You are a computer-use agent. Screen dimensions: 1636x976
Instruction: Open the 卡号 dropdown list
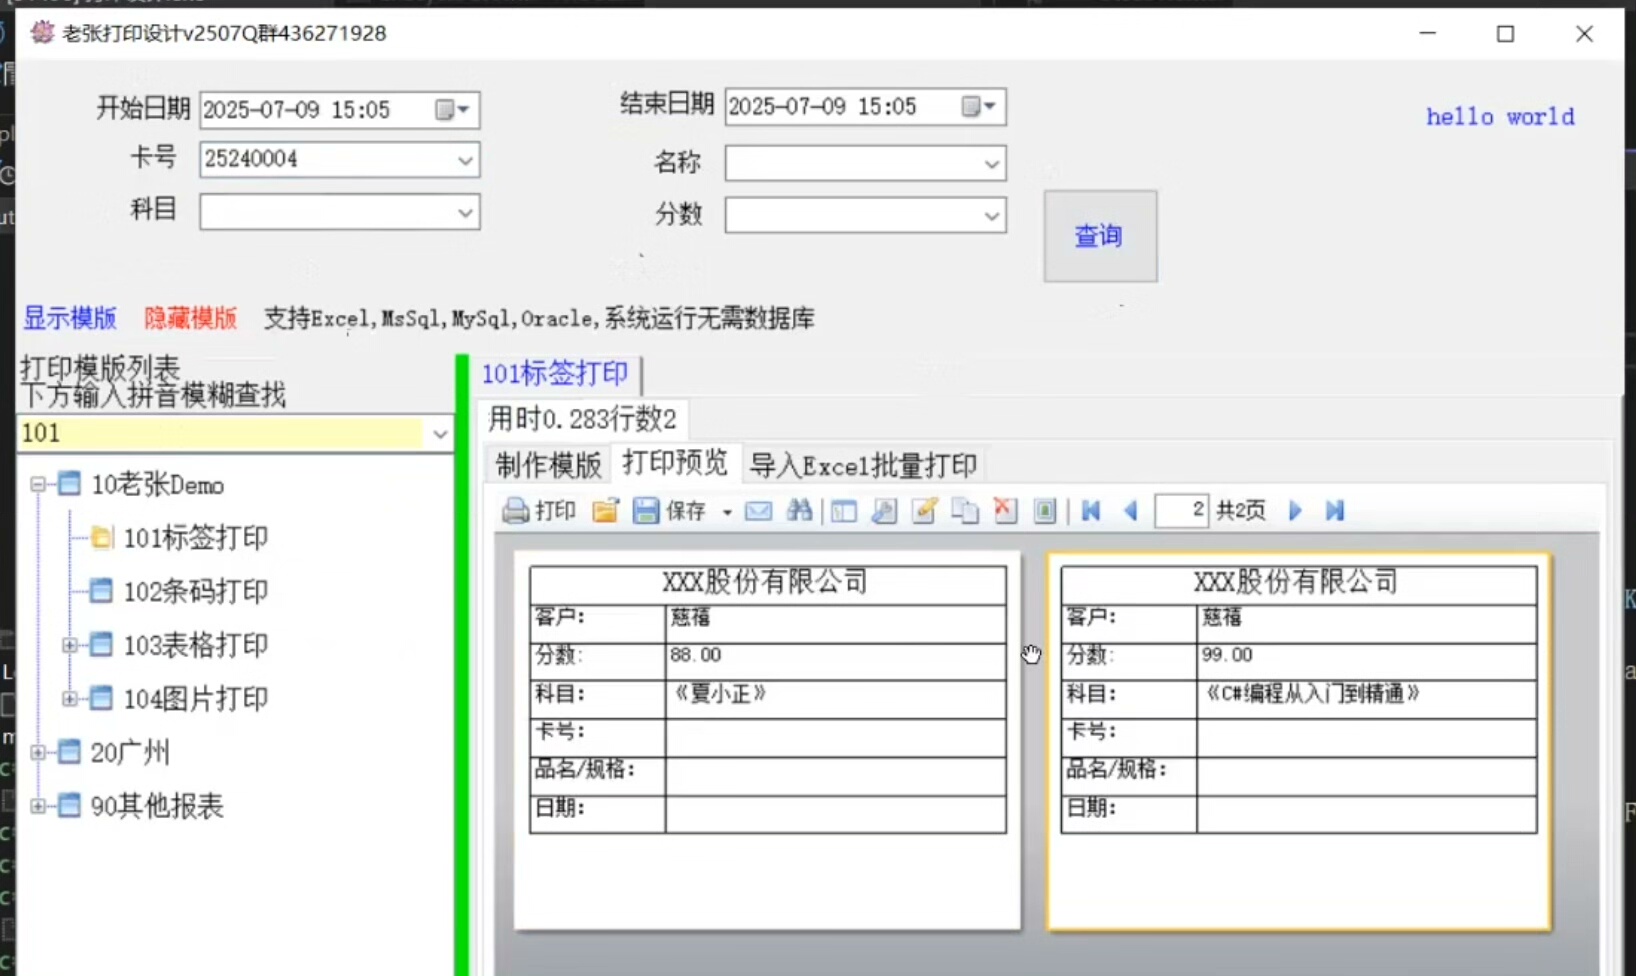tap(465, 160)
